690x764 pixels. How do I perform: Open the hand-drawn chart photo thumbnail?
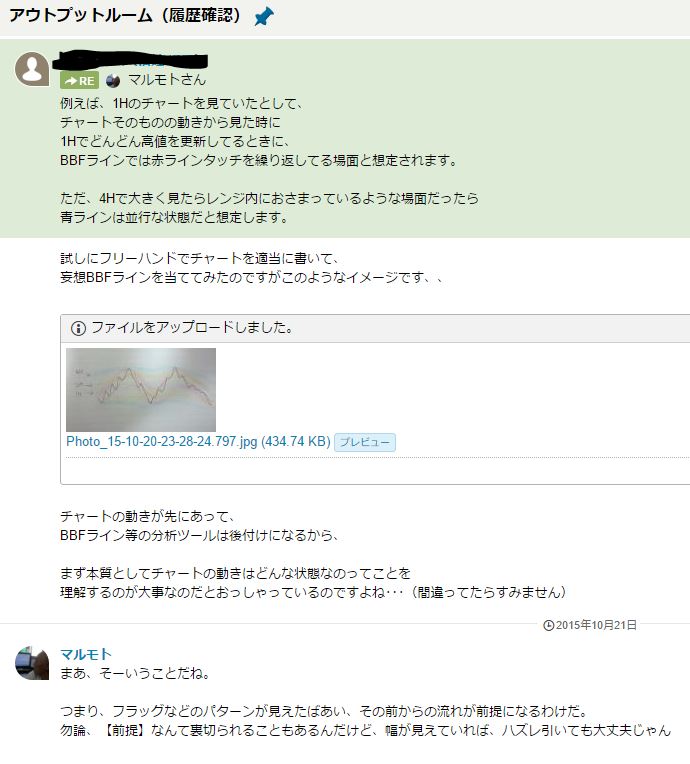(141, 390)
